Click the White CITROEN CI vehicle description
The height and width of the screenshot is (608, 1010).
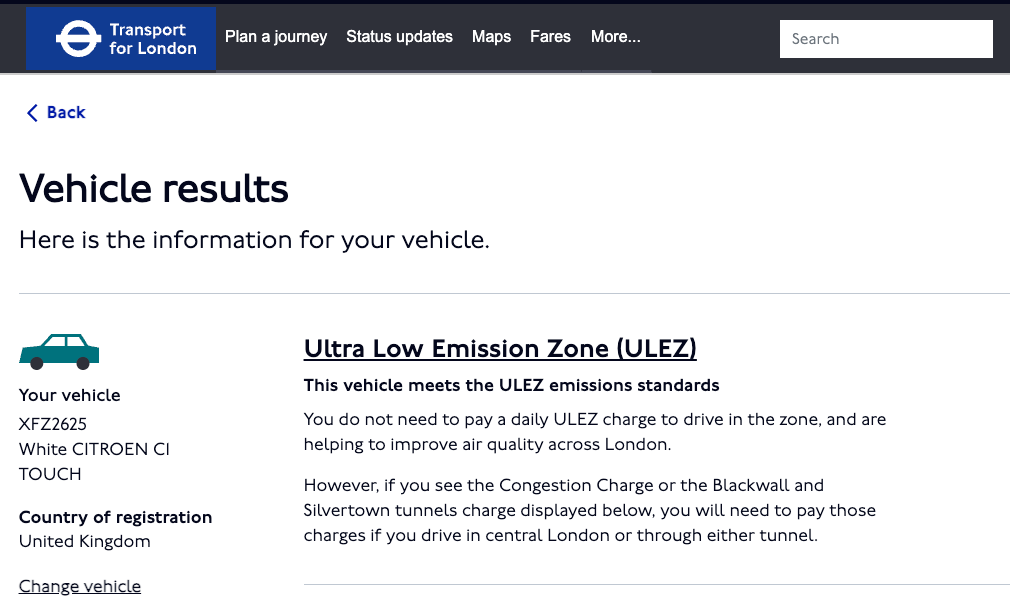94,449
